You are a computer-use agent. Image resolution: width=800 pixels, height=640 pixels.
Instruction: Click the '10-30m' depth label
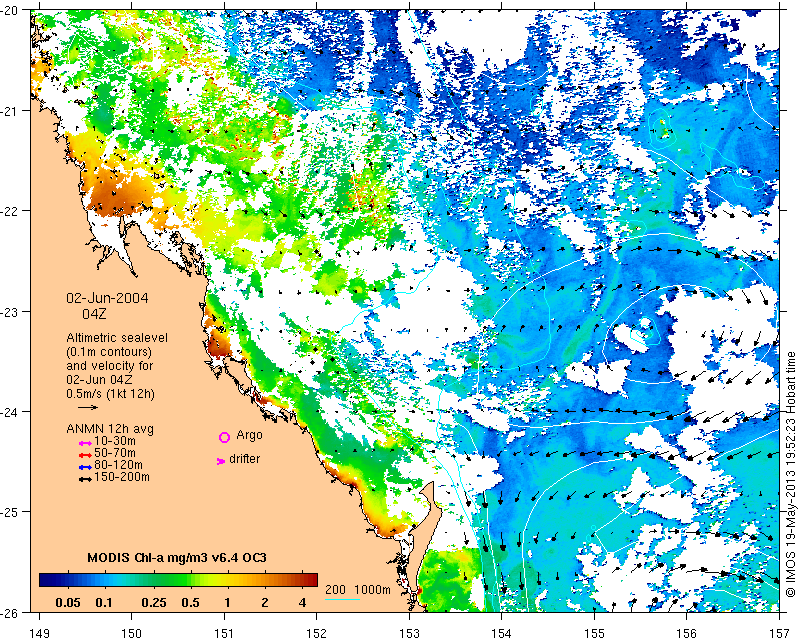click(x=115, y=441)
